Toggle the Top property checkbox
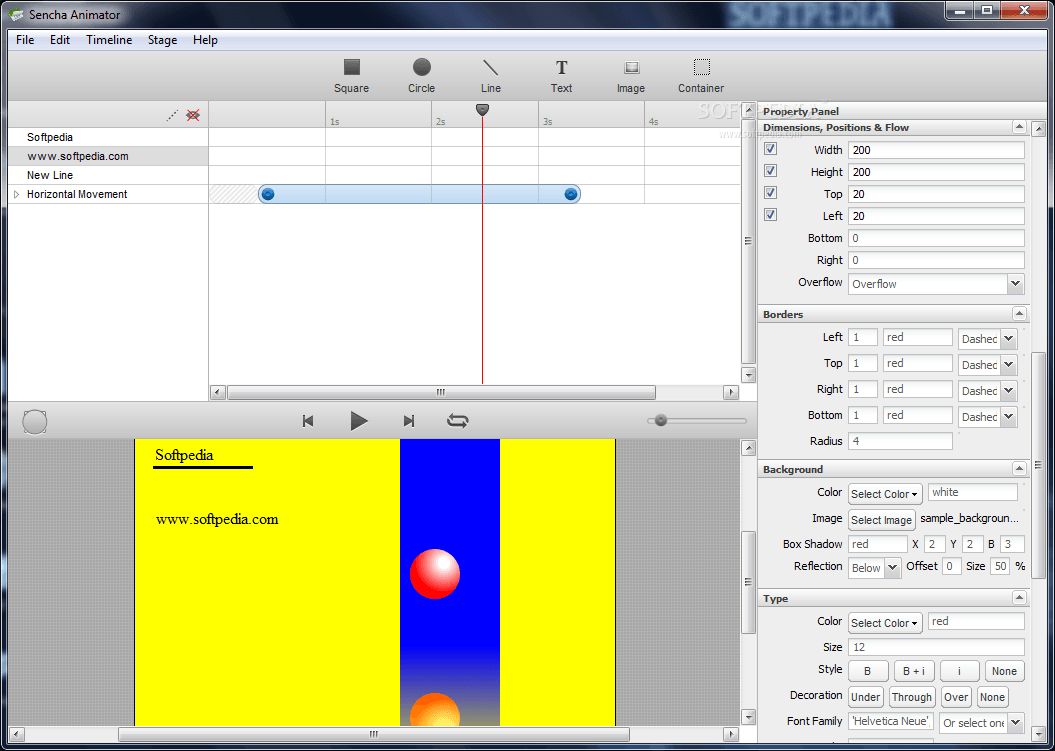1055x751 pixels. point(770,193)
